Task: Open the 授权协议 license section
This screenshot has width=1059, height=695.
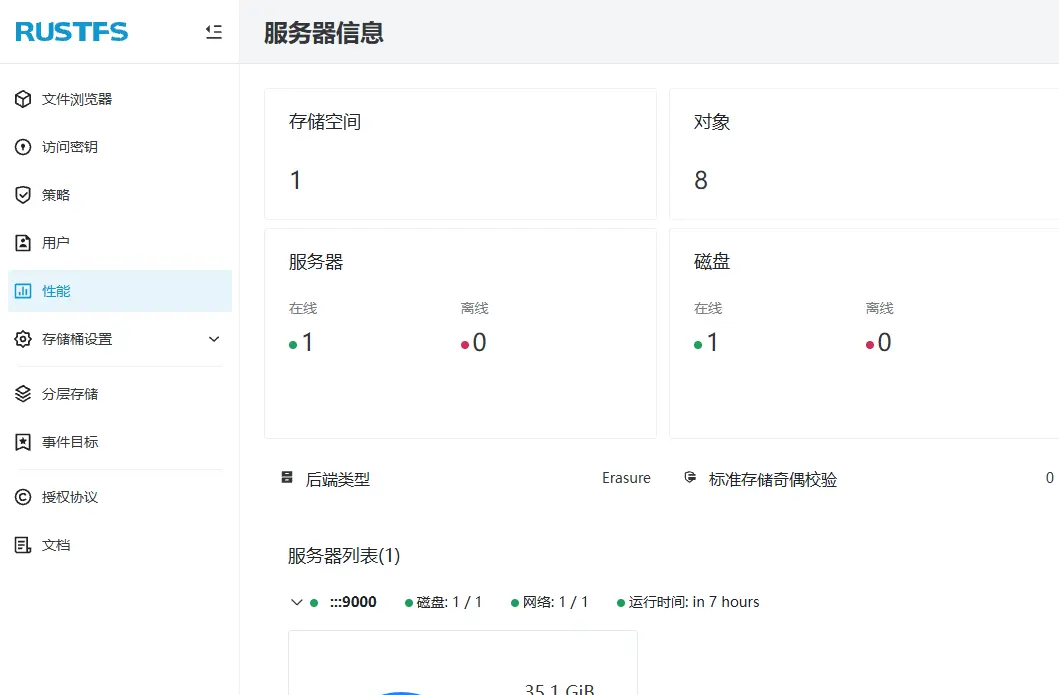Action: point(21,497)
